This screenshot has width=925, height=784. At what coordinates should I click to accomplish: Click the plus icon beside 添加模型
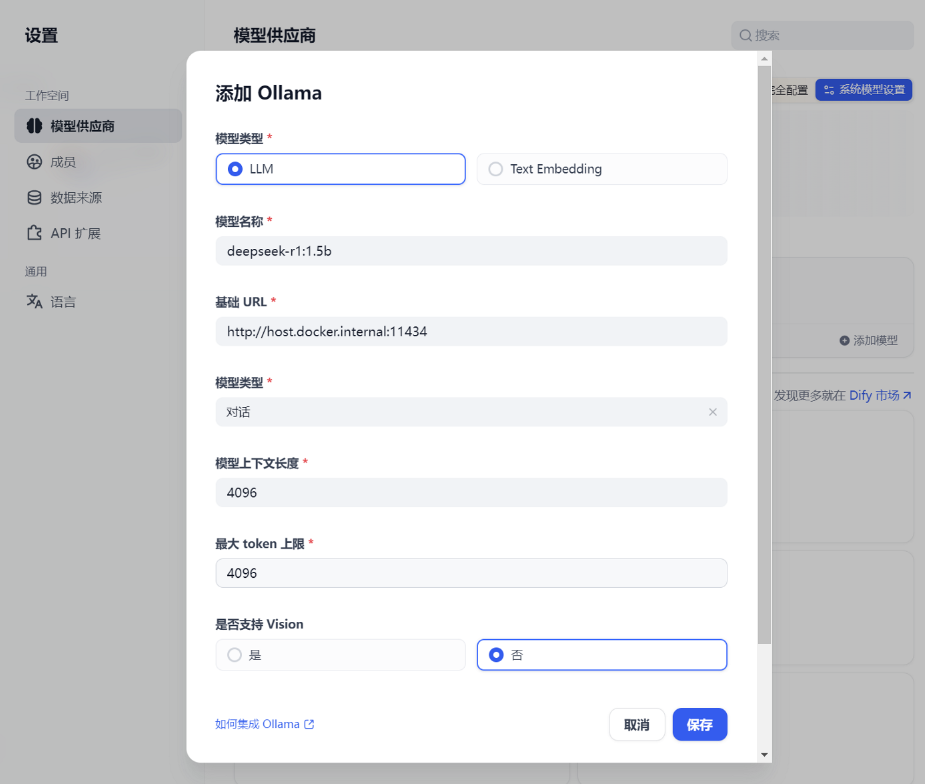point(844,340)
